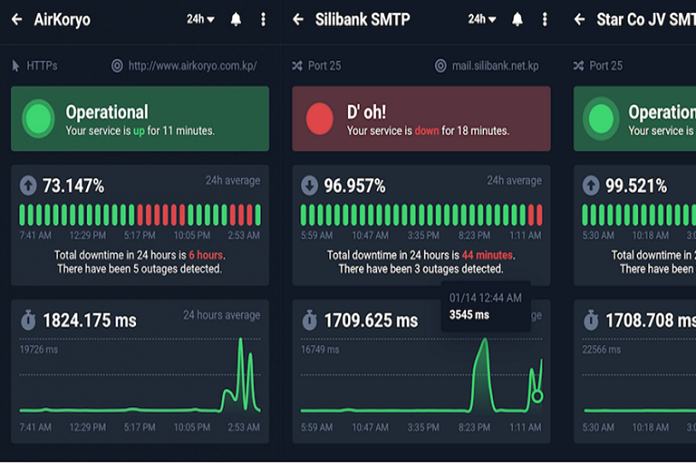
Task: Click the '73.147%' AirKoryo uptime value
Action: click(x=73, y=186)
